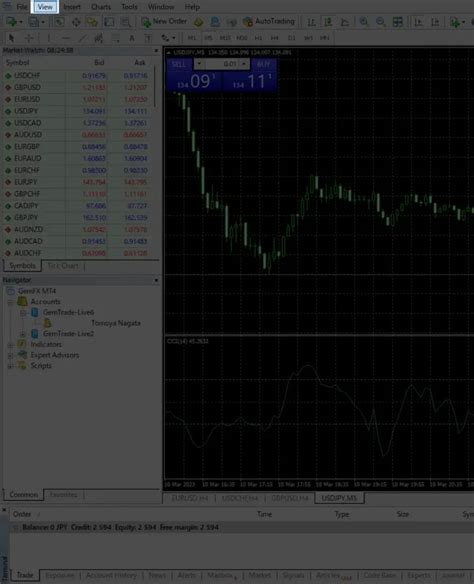The image size is (474, 584).
Task: Expand the Expert Advisors tree node
Action: (x=10, y=355)
